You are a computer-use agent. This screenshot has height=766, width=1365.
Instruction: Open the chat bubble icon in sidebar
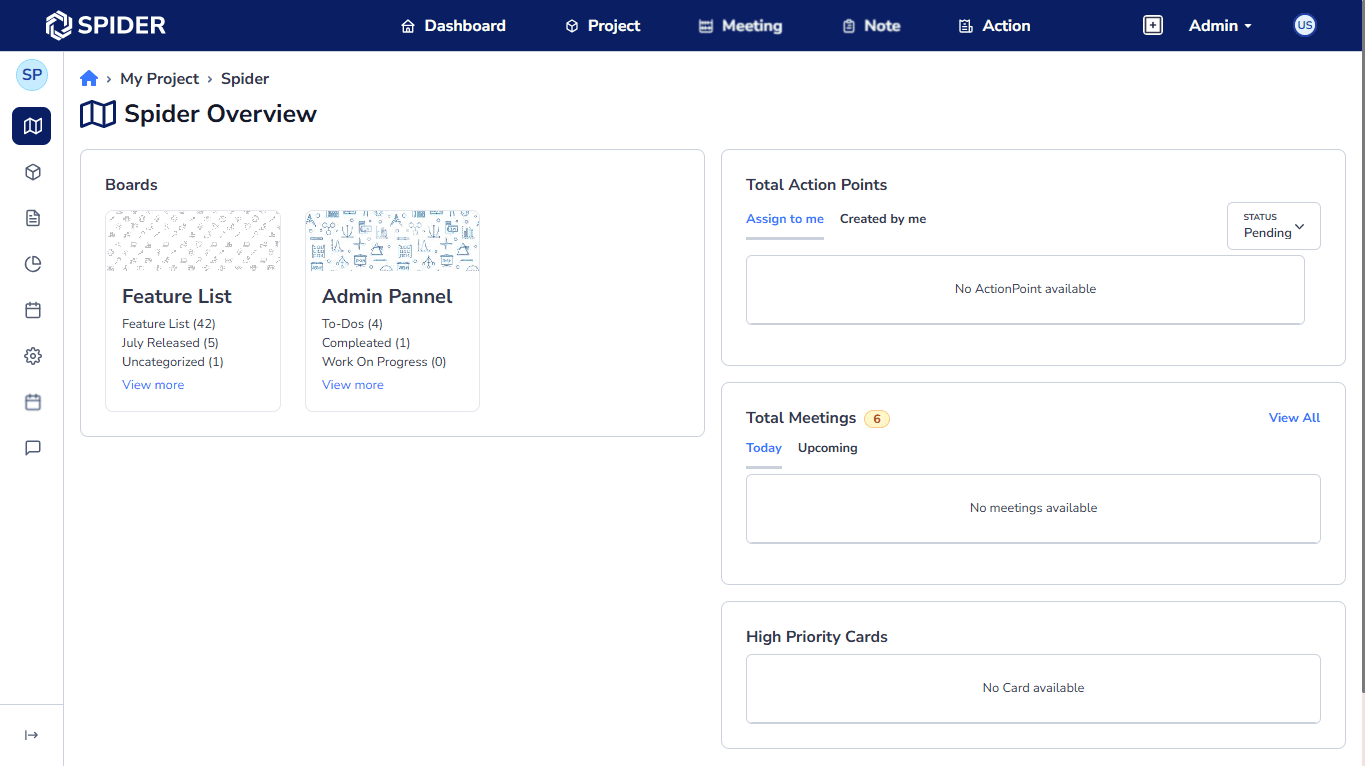[x=32, y=448]
